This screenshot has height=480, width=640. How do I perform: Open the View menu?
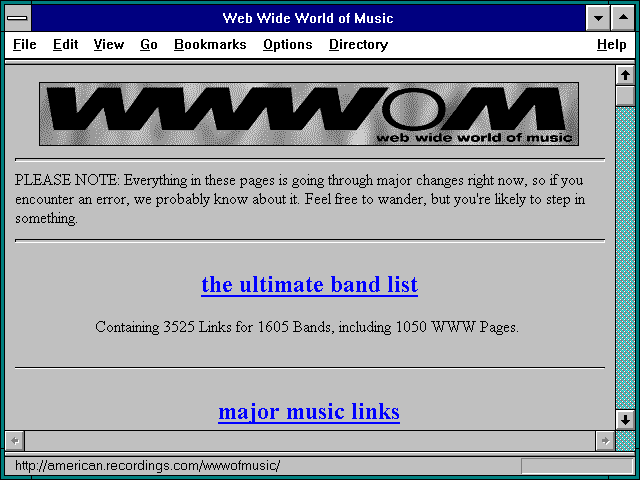[109, 44]
